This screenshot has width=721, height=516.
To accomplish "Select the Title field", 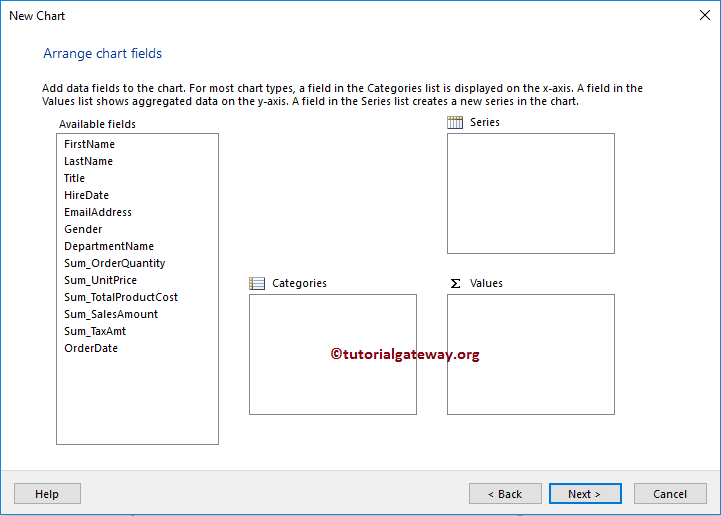I will tap(74, 178).
